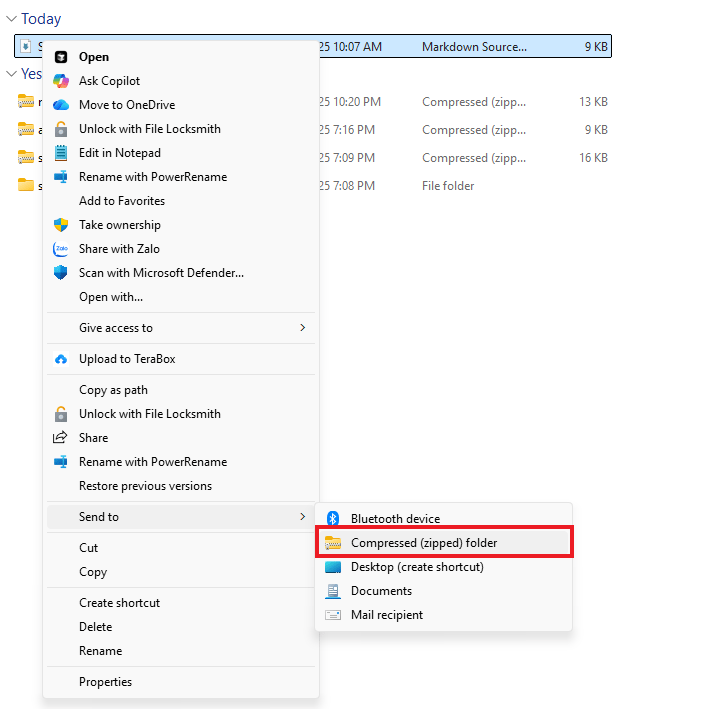Click the 7:08 PM date cell

[x=347, y=186]
